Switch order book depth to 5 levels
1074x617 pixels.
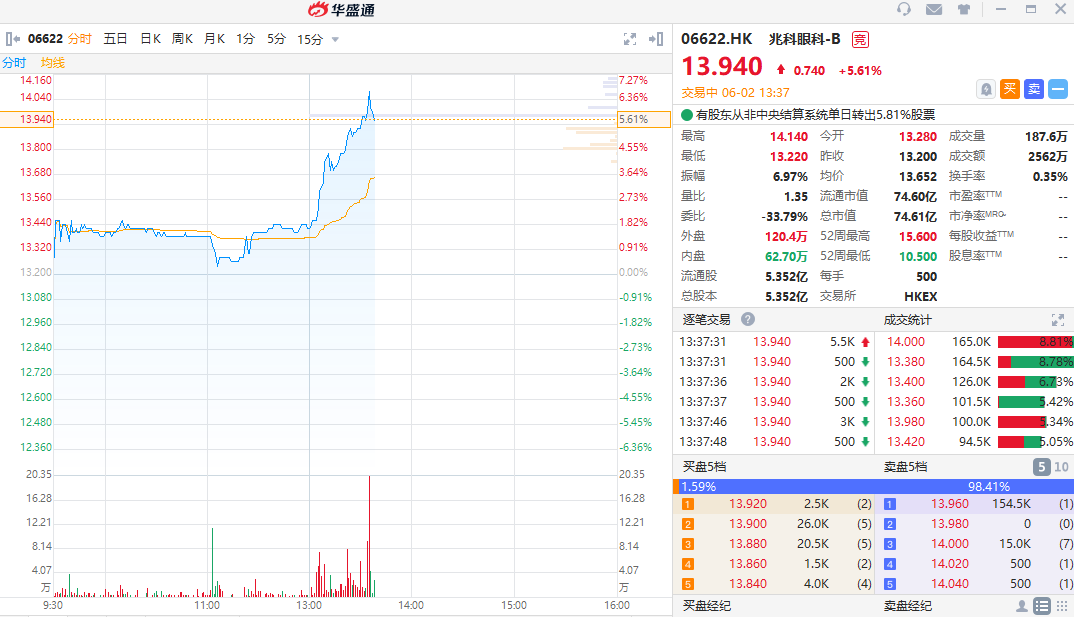pyautogui.click(x=1041, y=467)
